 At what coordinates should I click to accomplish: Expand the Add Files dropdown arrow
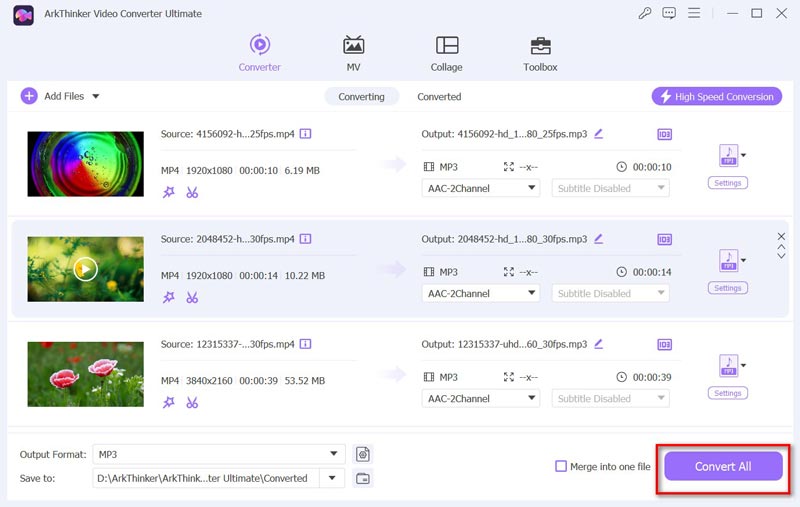click(x=96, y=96)
